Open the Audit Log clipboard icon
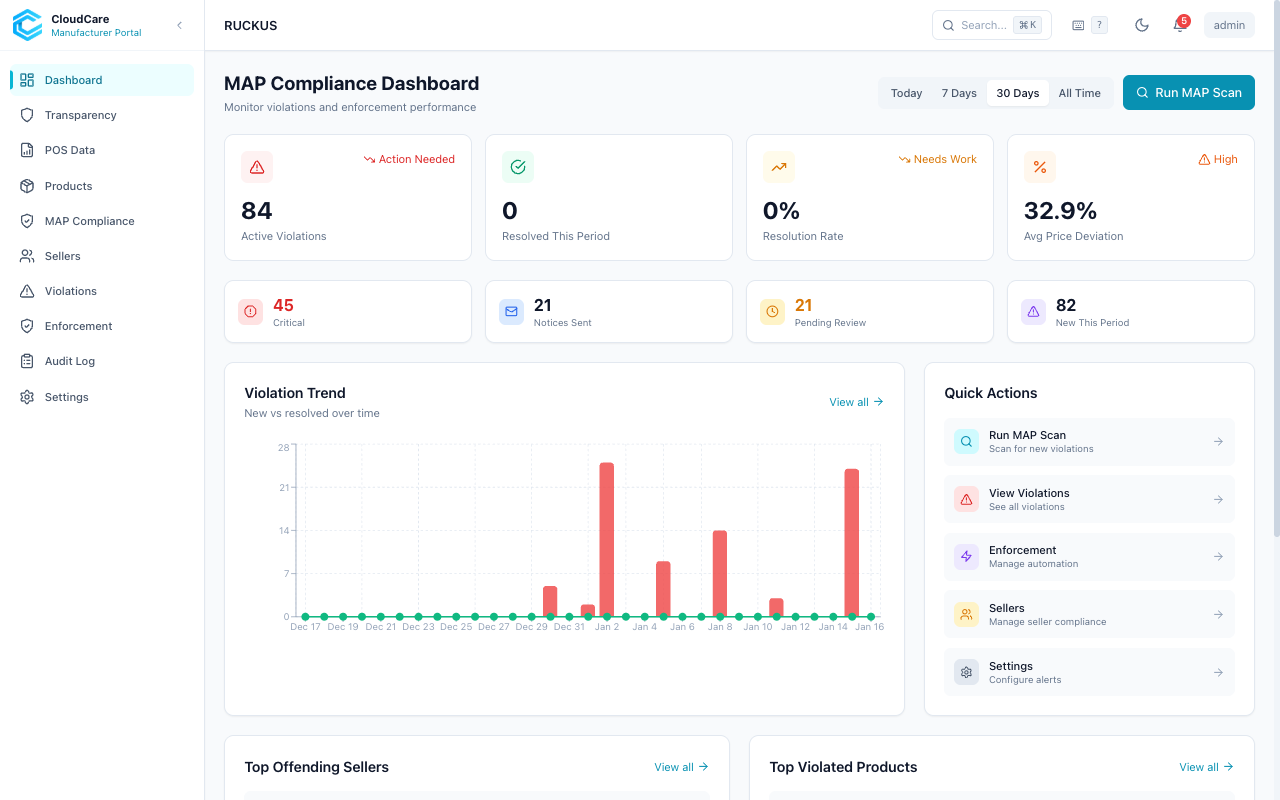1280x800 pixels. point(27,360)
